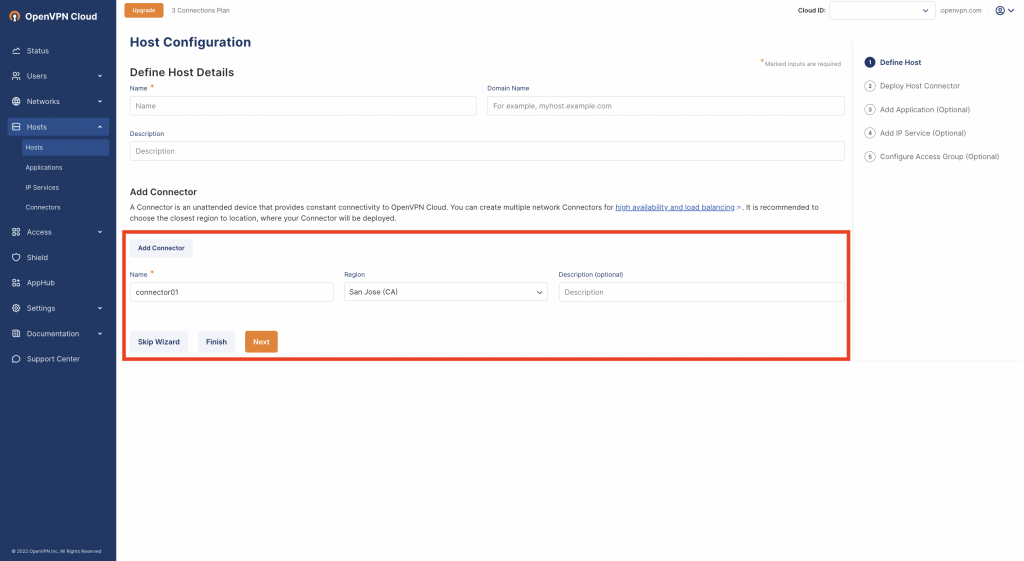This screenshot has height=561, width=1024.
Task: Click the Upgrade button
Action: [144, 10]
